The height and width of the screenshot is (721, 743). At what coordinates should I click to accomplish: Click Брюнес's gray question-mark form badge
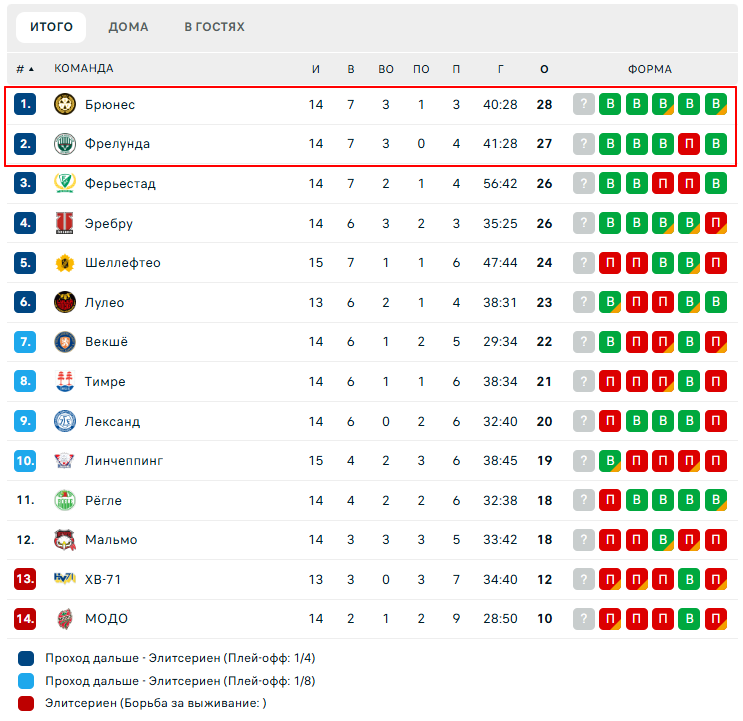click(584, 104)
